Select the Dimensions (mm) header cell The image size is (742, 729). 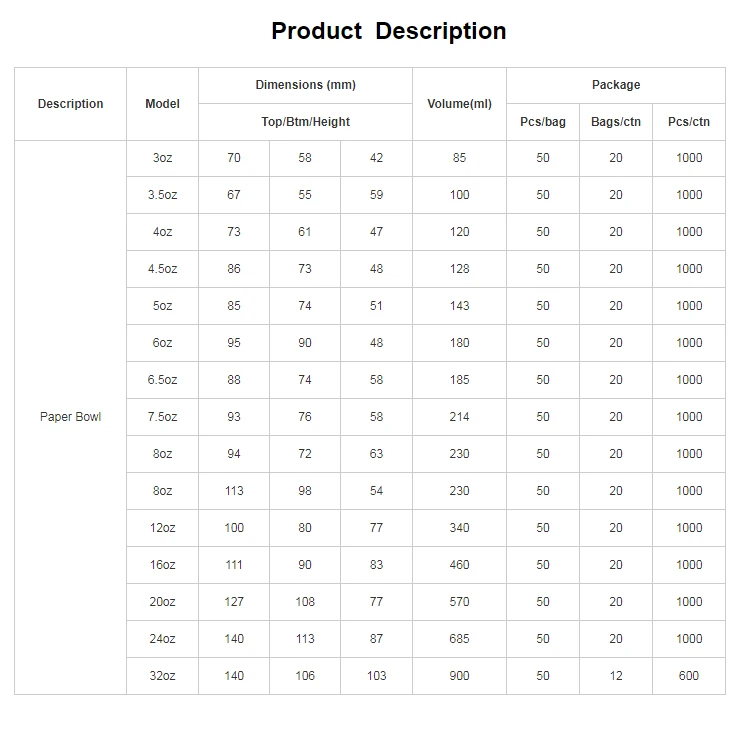(x=305, y=85)
